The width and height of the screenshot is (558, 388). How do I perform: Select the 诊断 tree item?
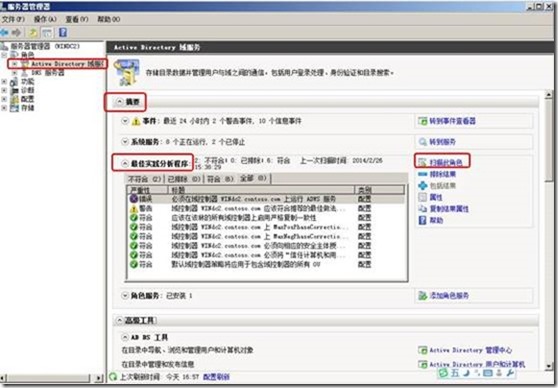point(27,90)
